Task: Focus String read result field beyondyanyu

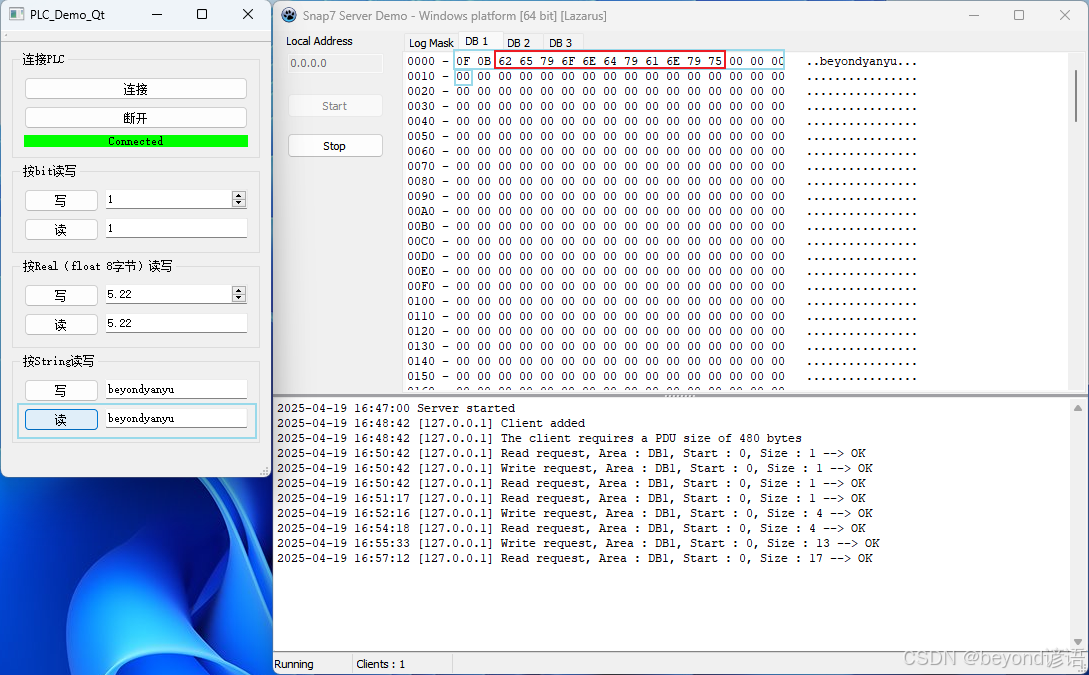Action: click(176, 419)
